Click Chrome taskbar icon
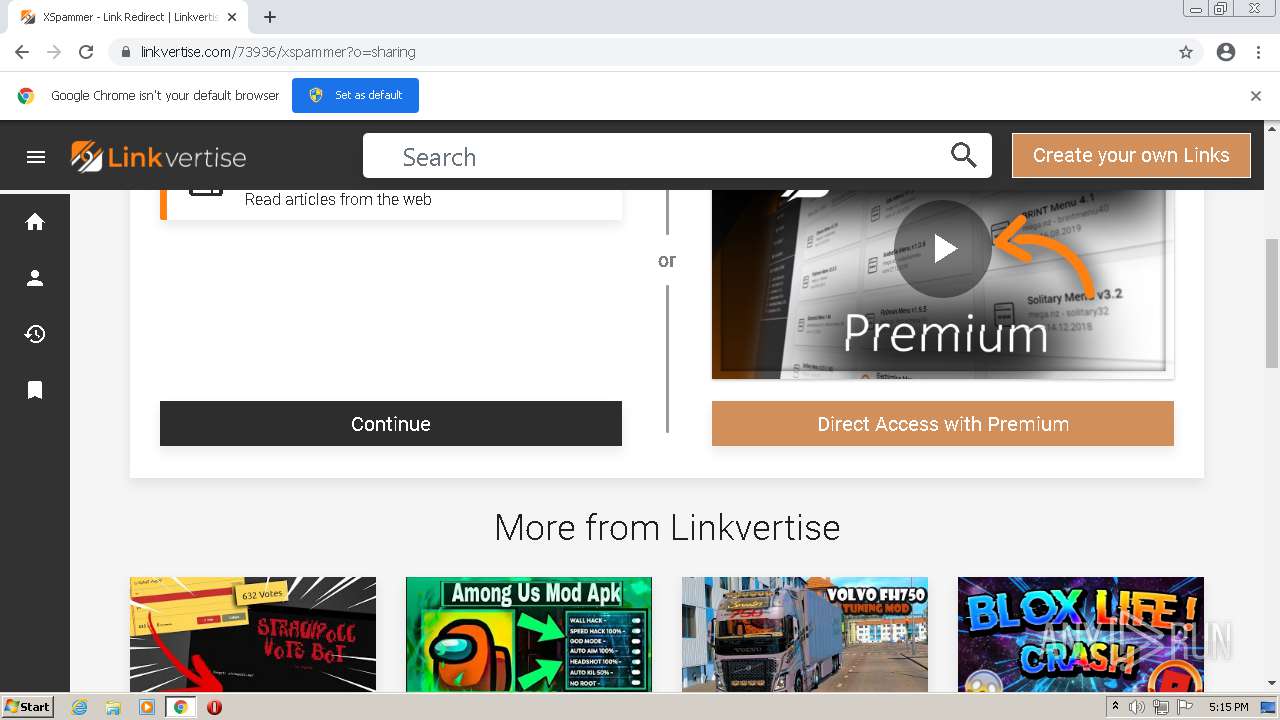 [181, 707]
